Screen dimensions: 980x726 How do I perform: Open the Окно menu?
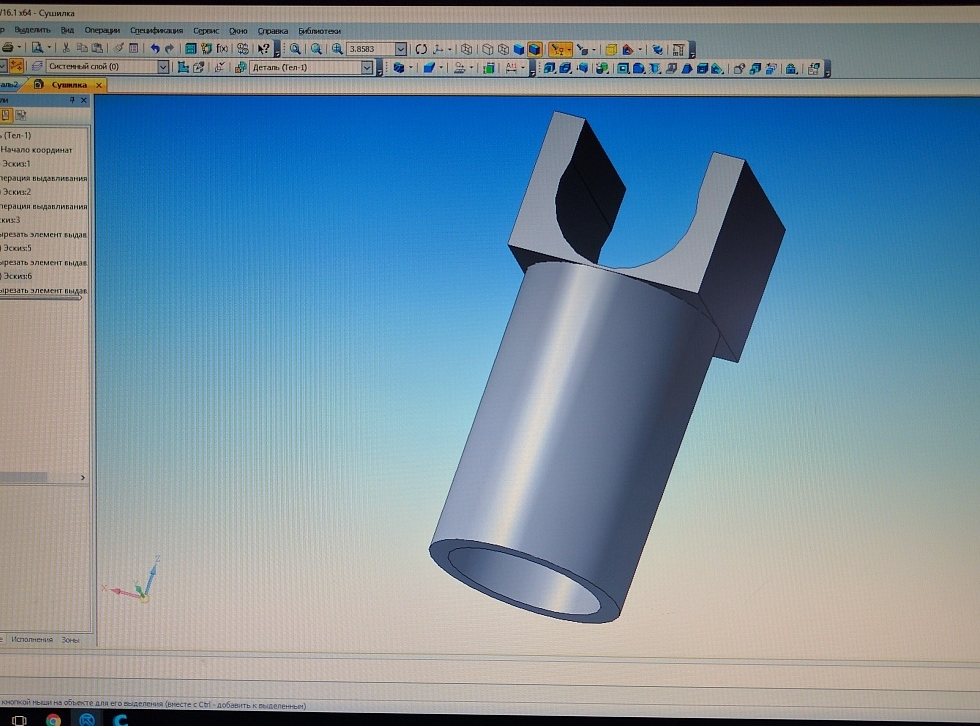[238, 31]
